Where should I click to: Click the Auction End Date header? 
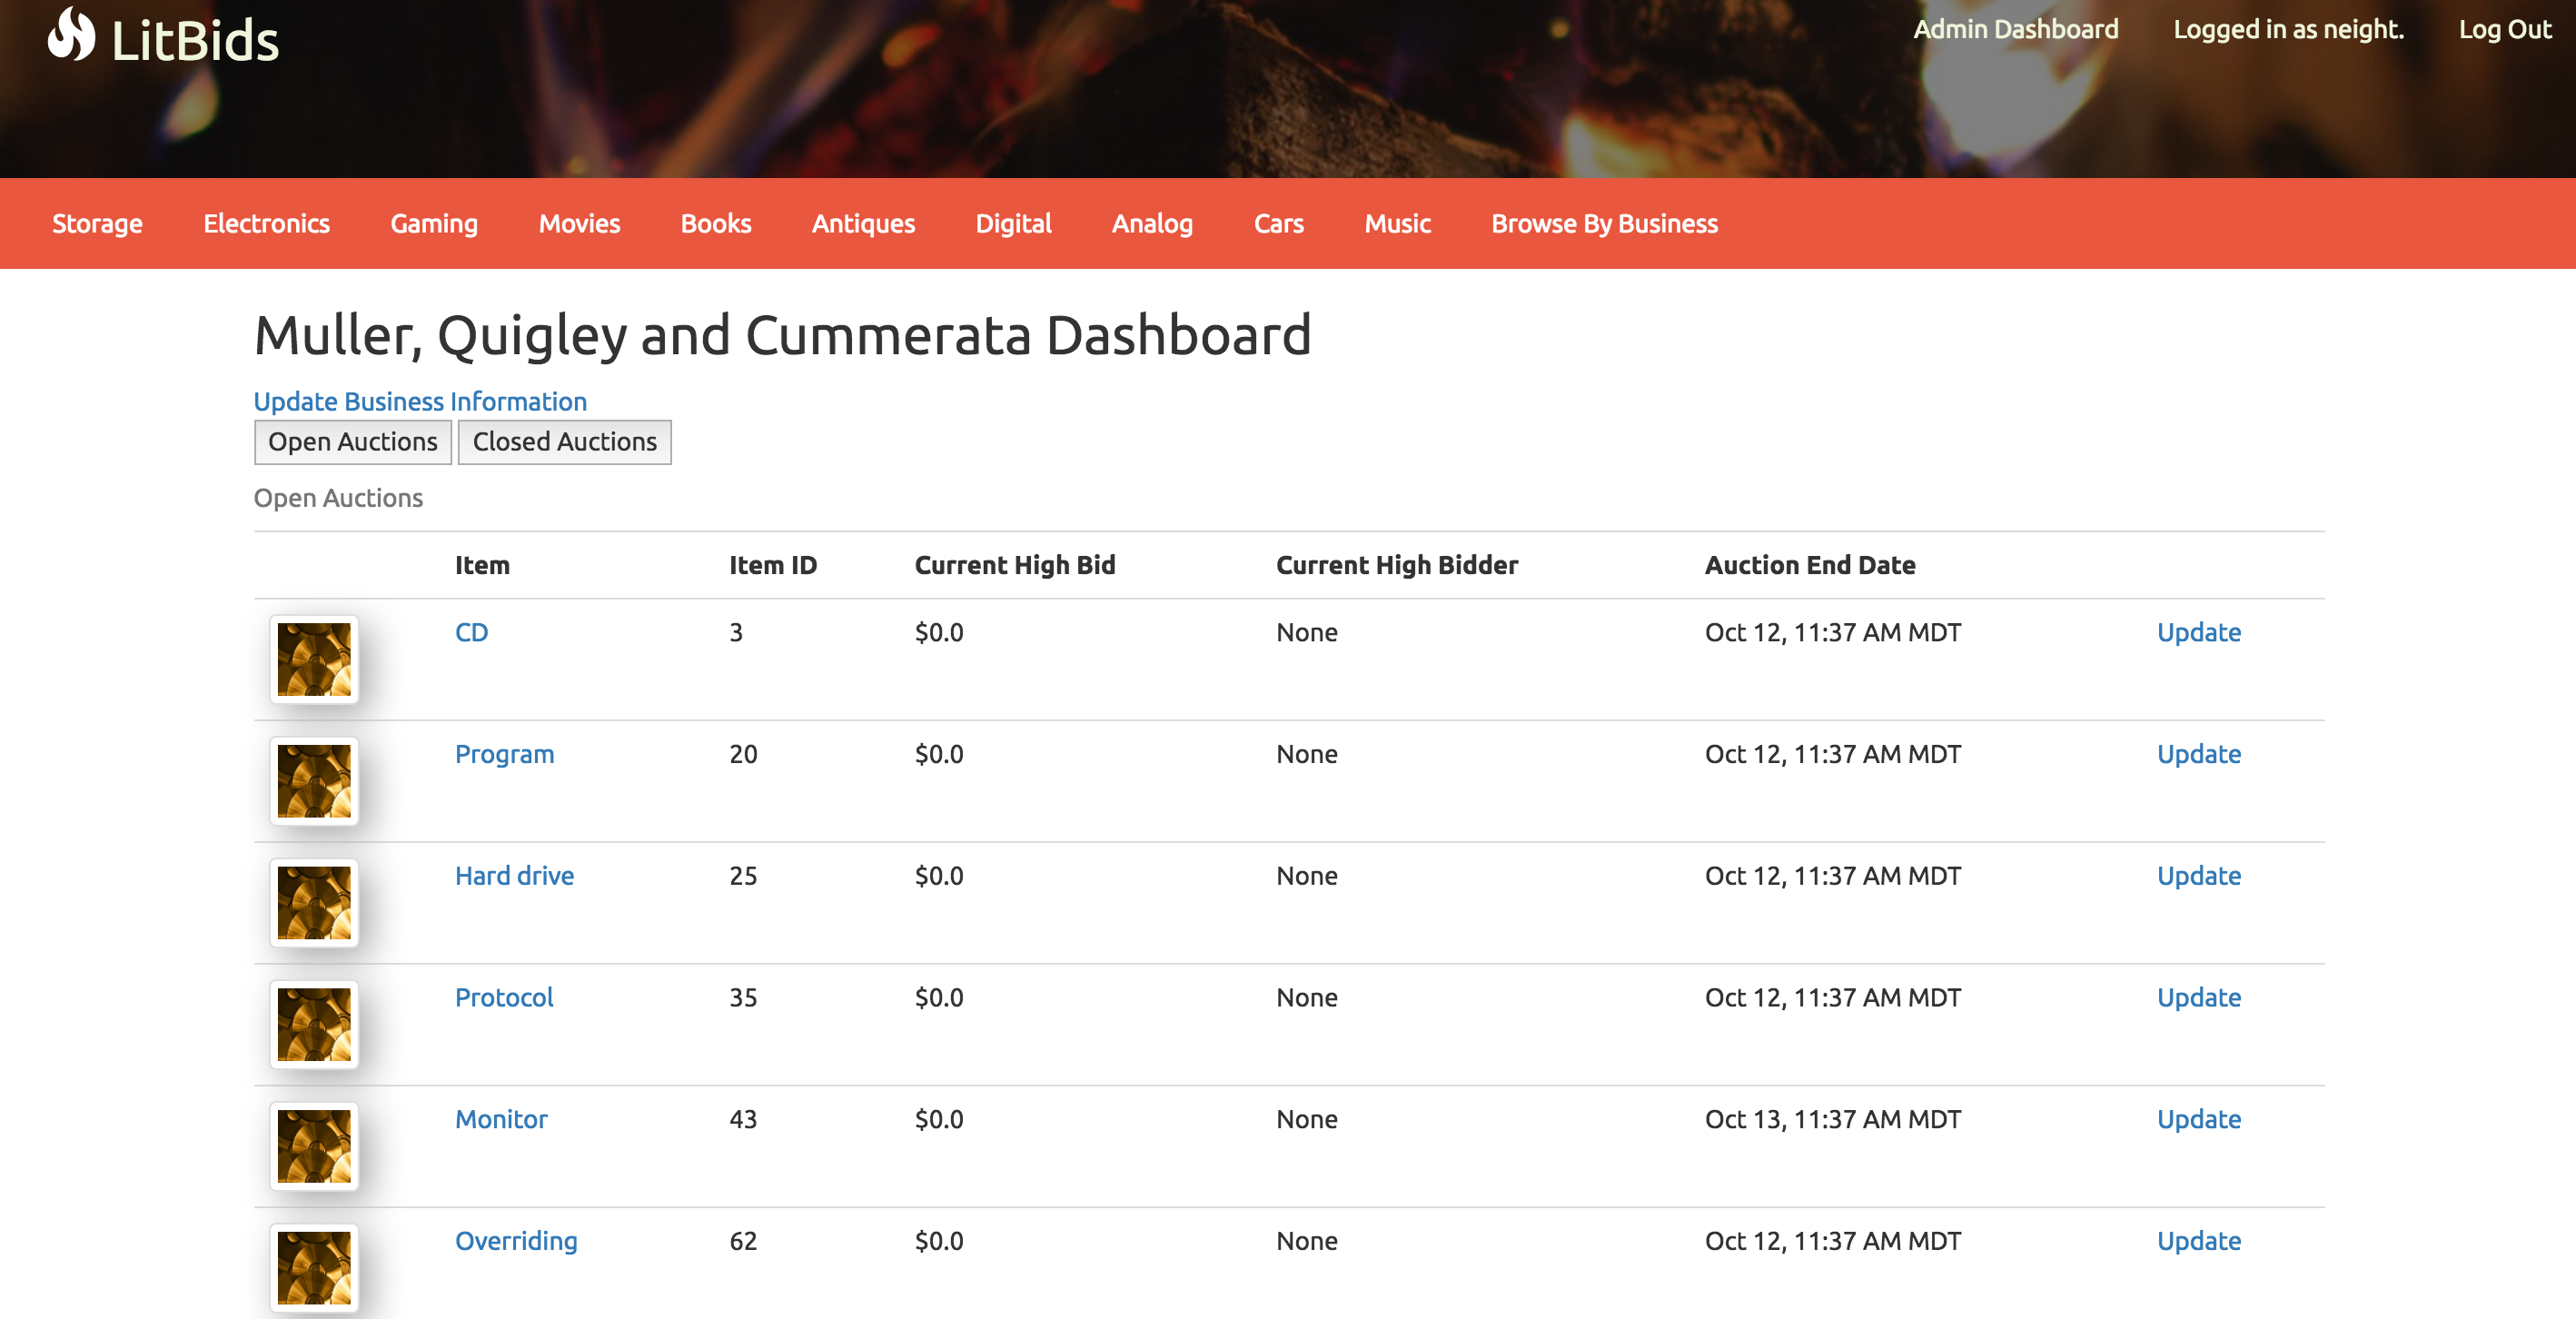(1809, 565)
